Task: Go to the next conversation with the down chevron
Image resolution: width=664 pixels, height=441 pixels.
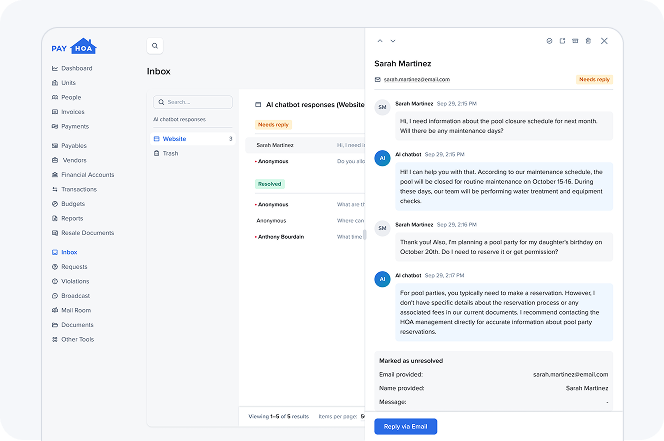Action: tap(393, 41)
